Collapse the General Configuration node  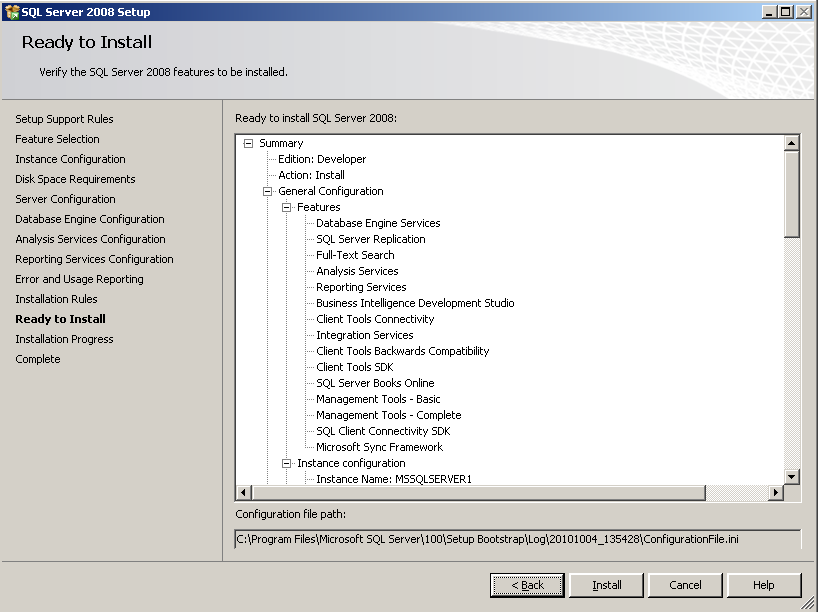(x=267, y=191)
